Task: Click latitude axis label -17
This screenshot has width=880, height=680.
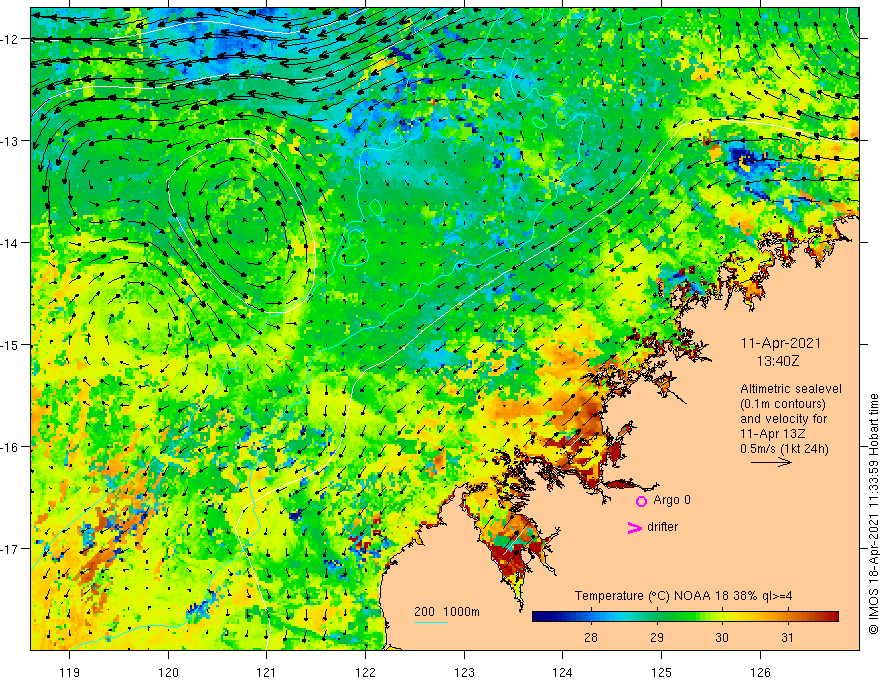Action: [10, 549]
